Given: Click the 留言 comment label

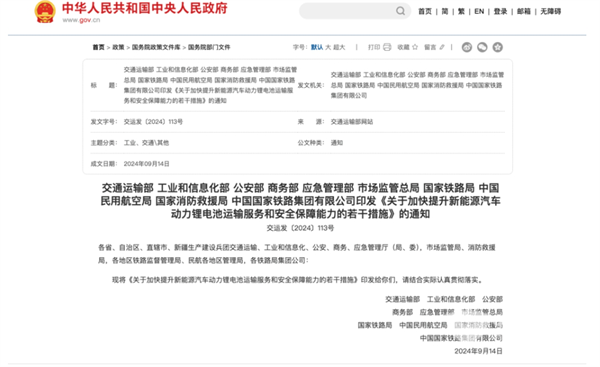Looking at the screenshot, I should coord(430,47).
